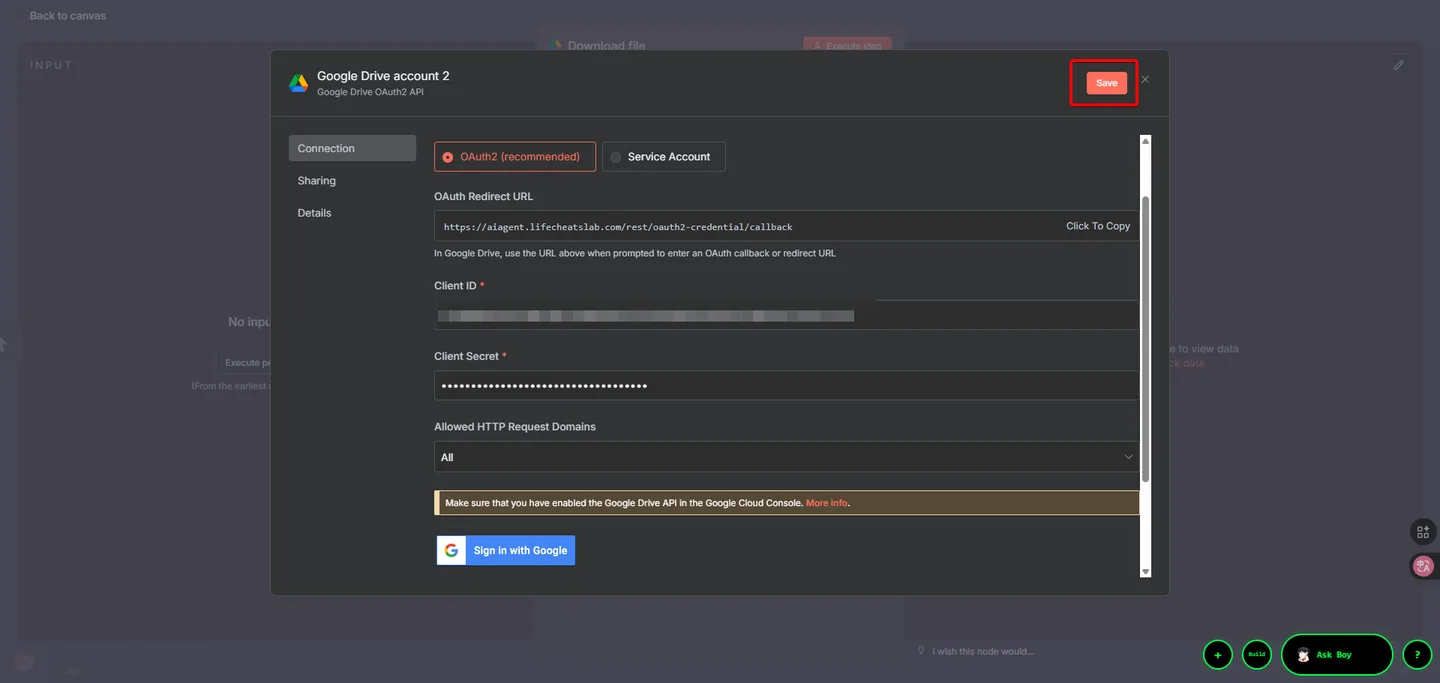Screen dimensions: 1440x683
Task: Click Execute step button in background node
Action: 847,45
